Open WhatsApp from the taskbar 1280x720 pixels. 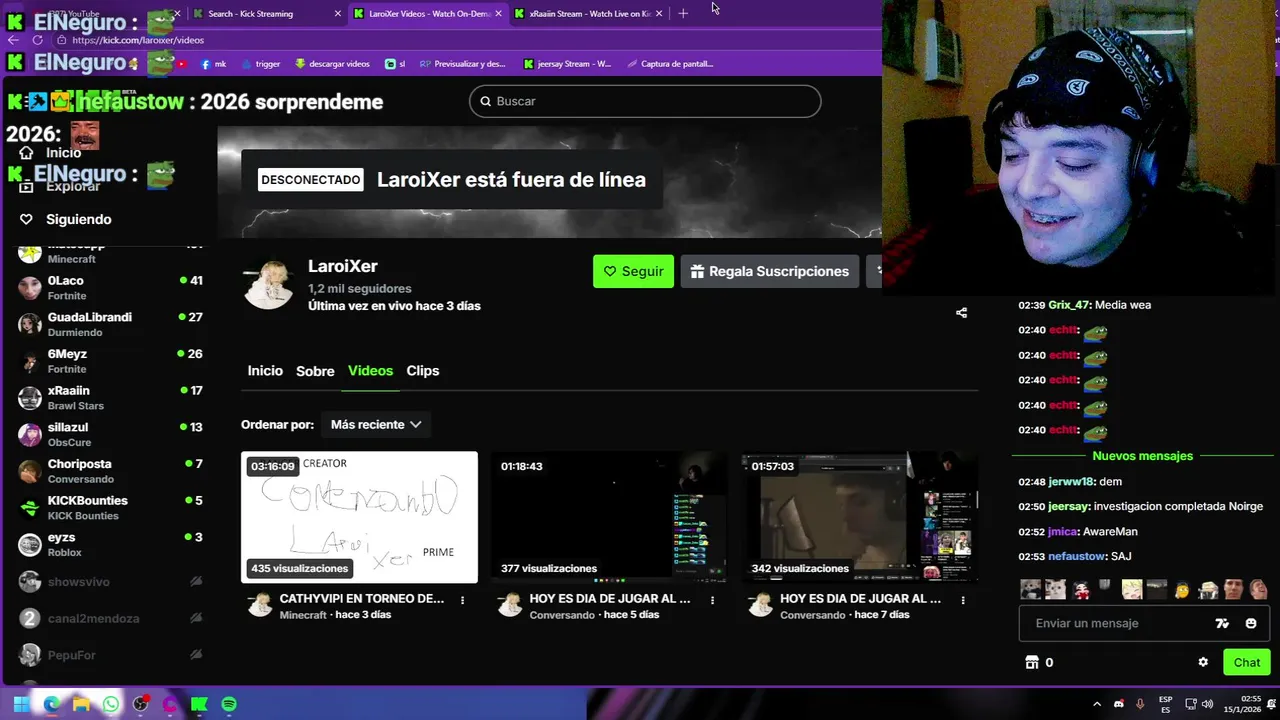[x=111, y=704]
